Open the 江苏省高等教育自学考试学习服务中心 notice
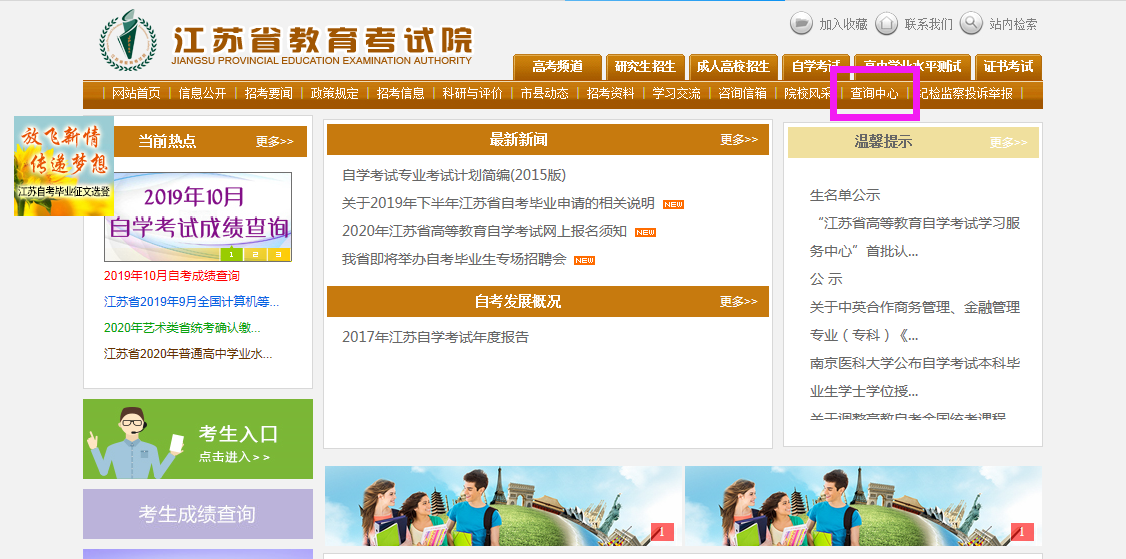The image size is (1126, 559). [x=915, y=237]
